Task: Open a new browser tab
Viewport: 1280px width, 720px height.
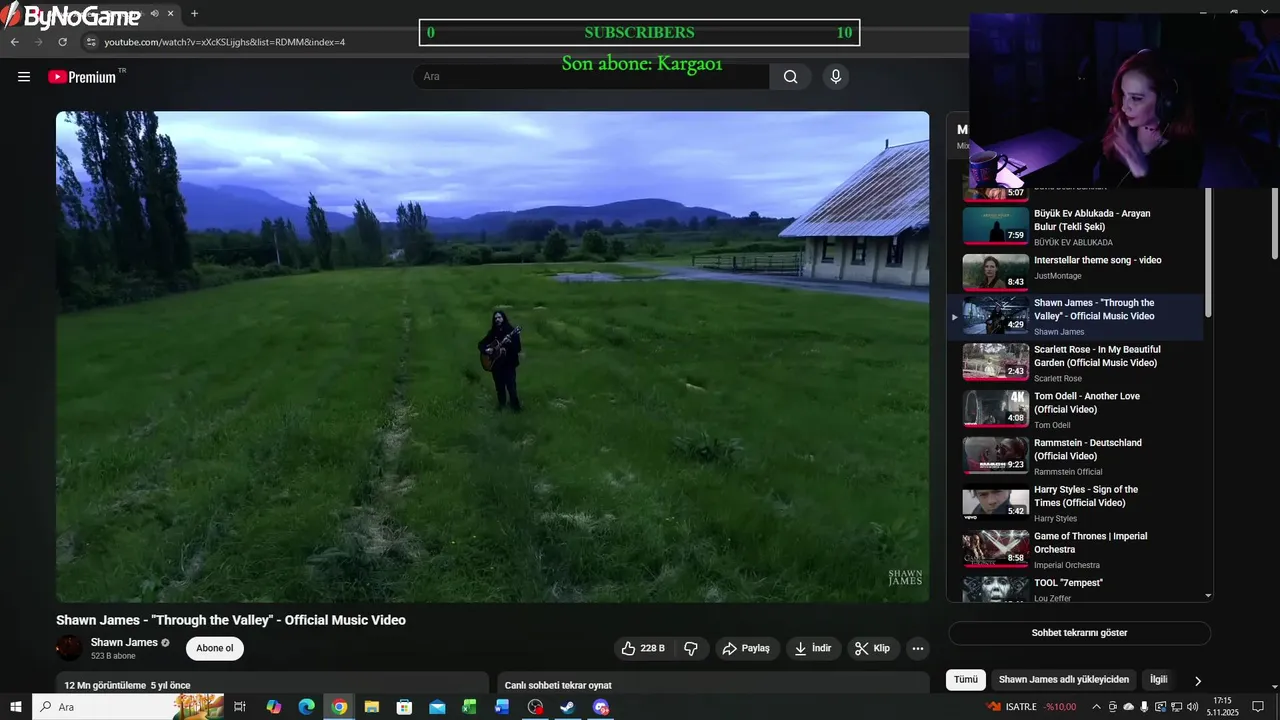Action: [194, 14]
